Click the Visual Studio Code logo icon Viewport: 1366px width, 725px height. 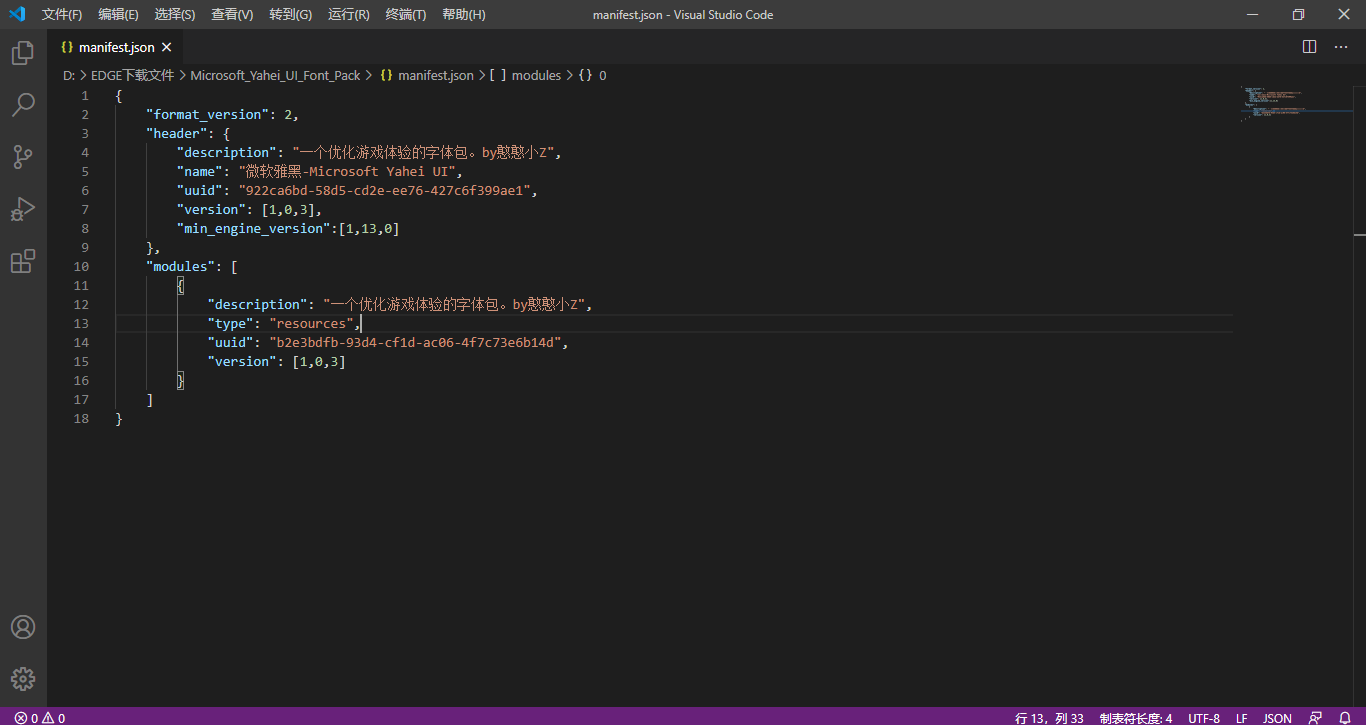(x=17, y=14)
